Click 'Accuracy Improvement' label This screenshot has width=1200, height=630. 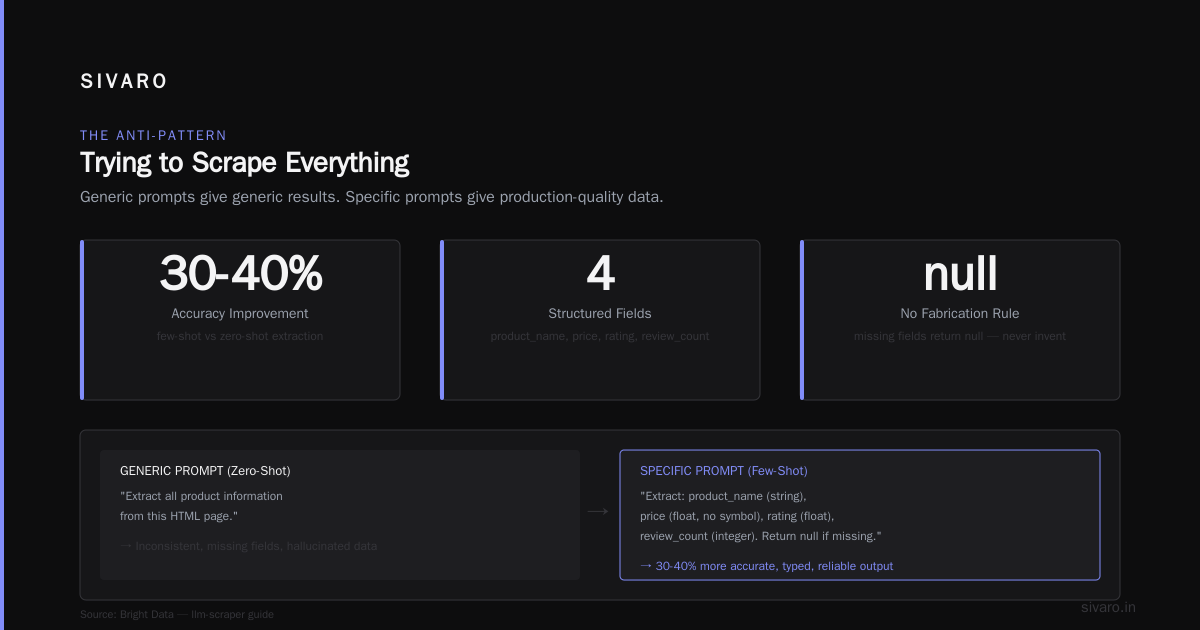240,314
